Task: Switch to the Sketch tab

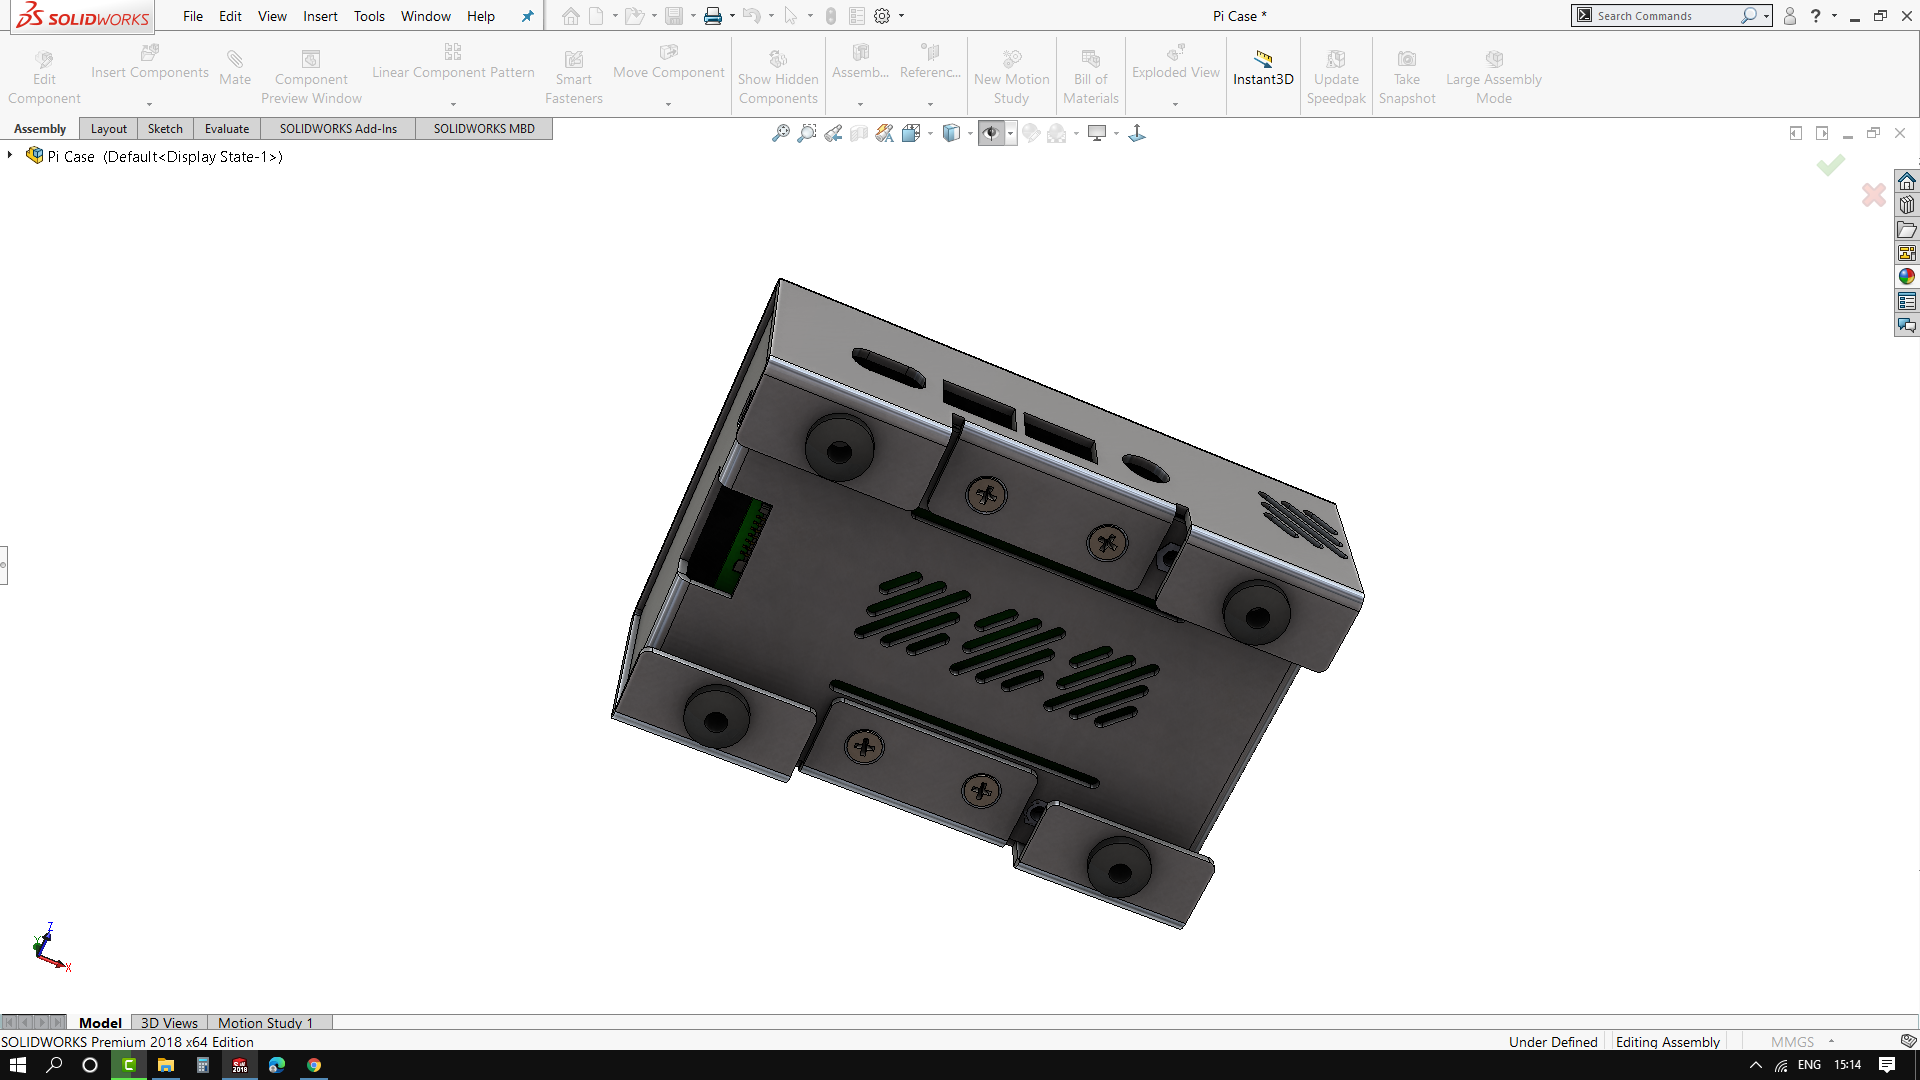Action: (x=165, y=129)
